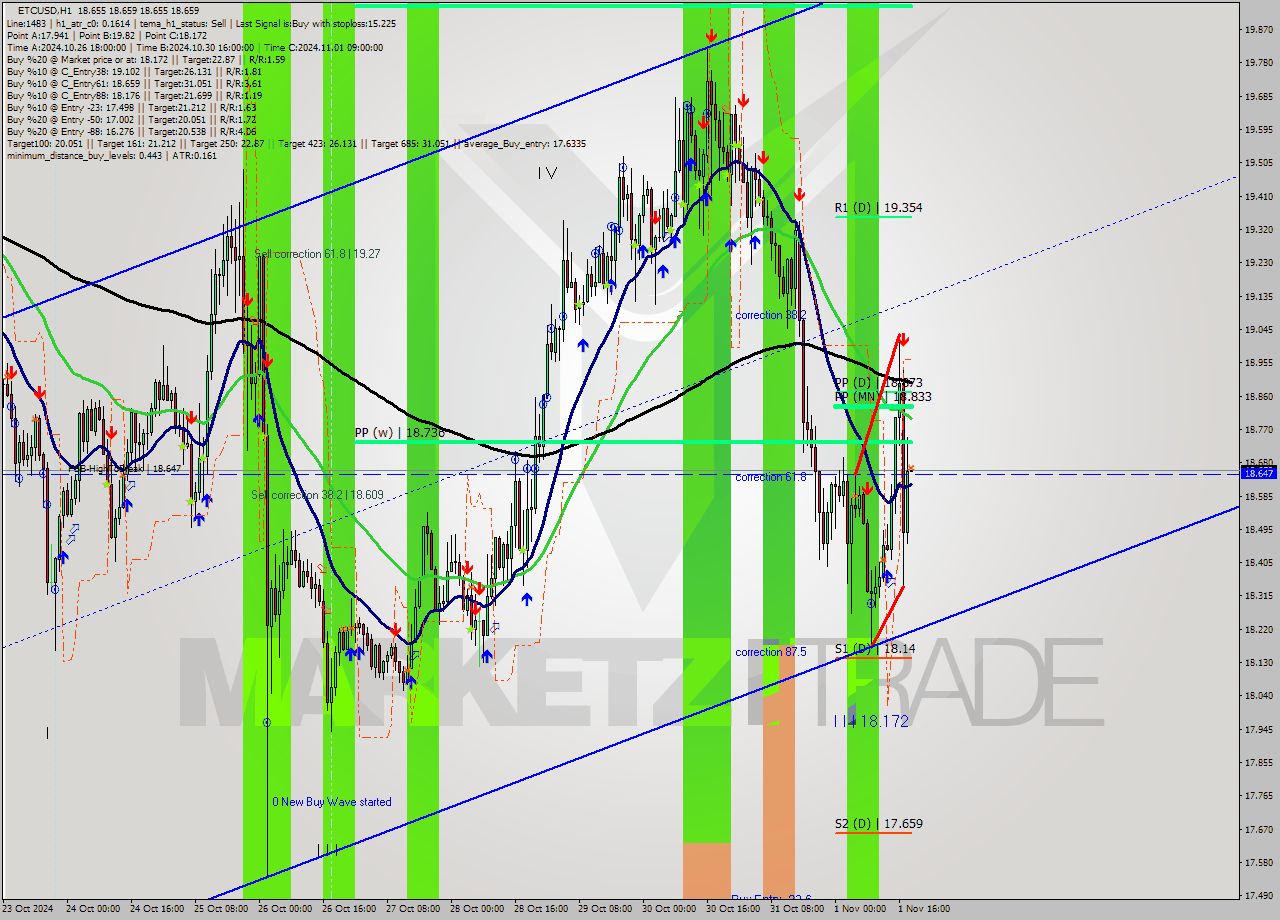Select the 'S2 (D) | 17.659' support label
The image size is (1280, 920).
click(x=879, y=824)
